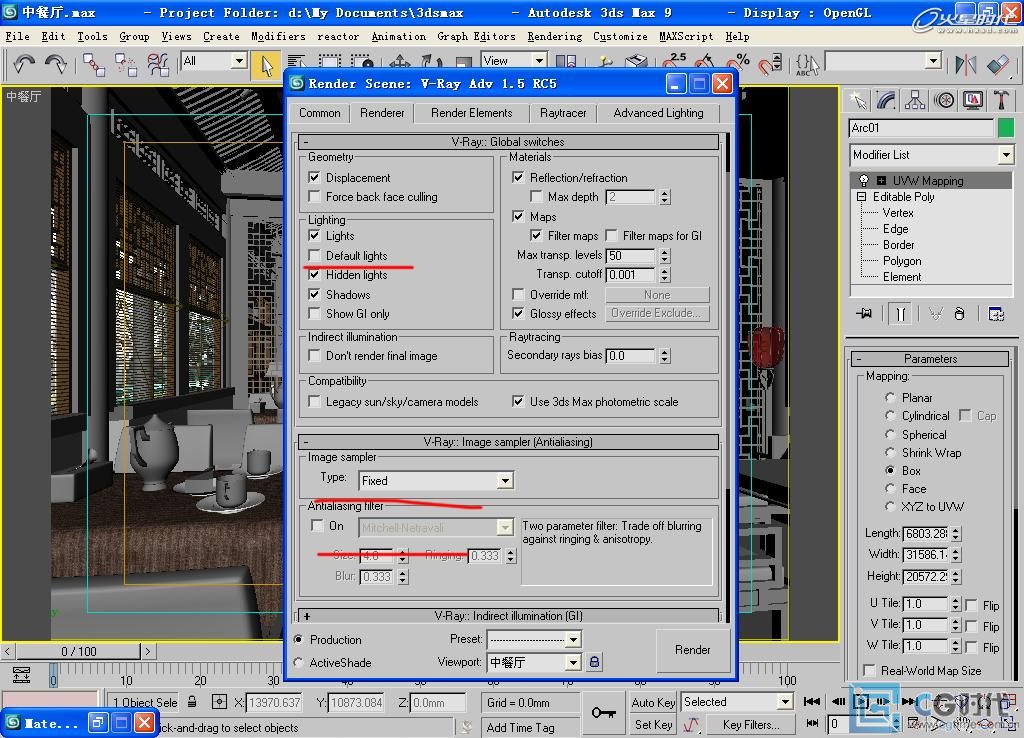This screenshot has width=1024, height=738.
Task: Expand the Modifier List dropdown
Action: pyautogui.click(x=1005, y=155)
